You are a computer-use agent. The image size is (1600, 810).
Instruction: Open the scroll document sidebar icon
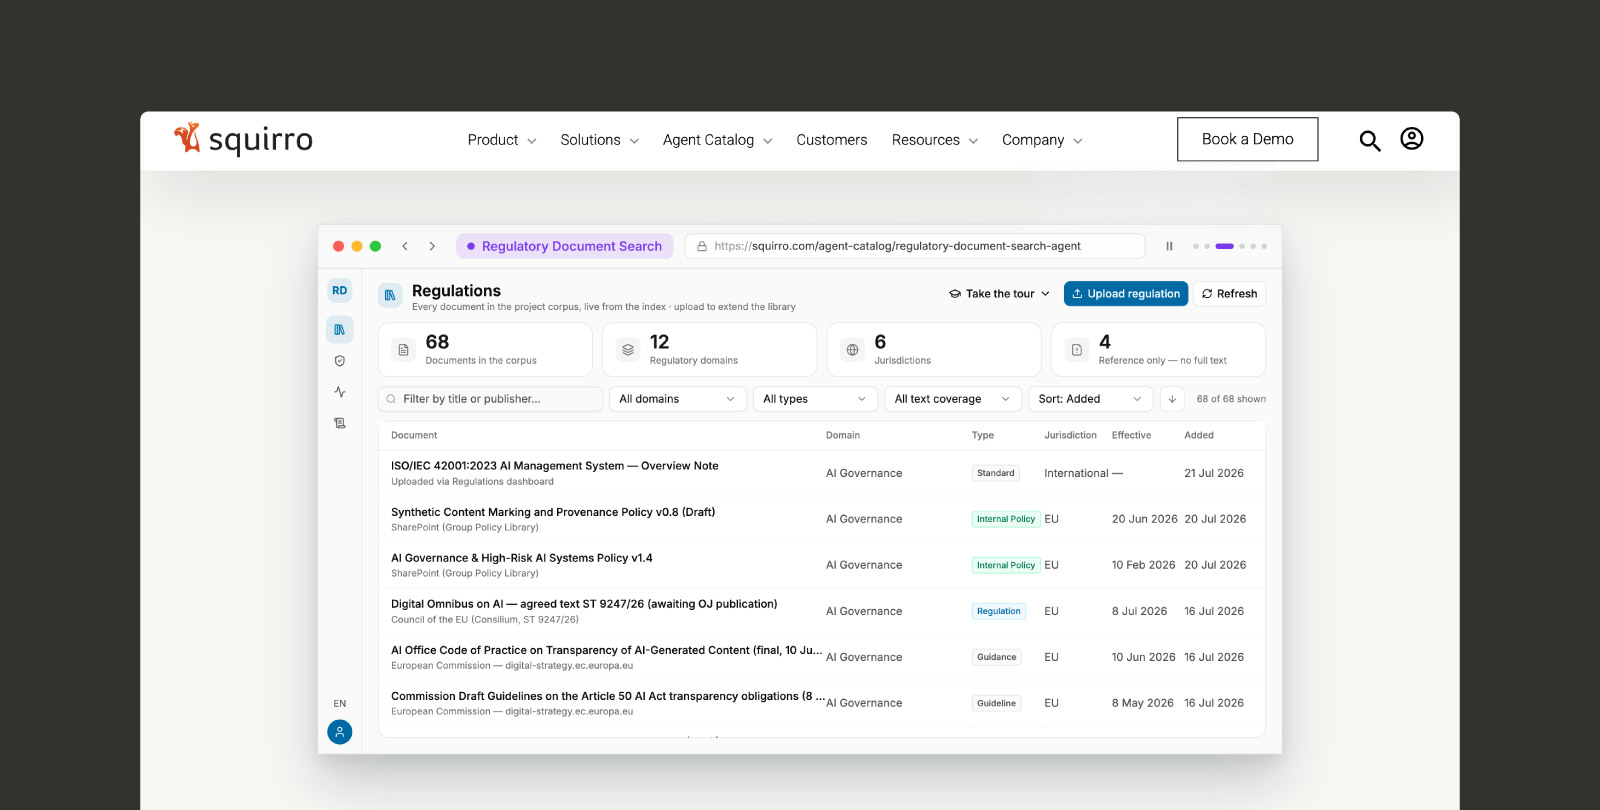340,423
